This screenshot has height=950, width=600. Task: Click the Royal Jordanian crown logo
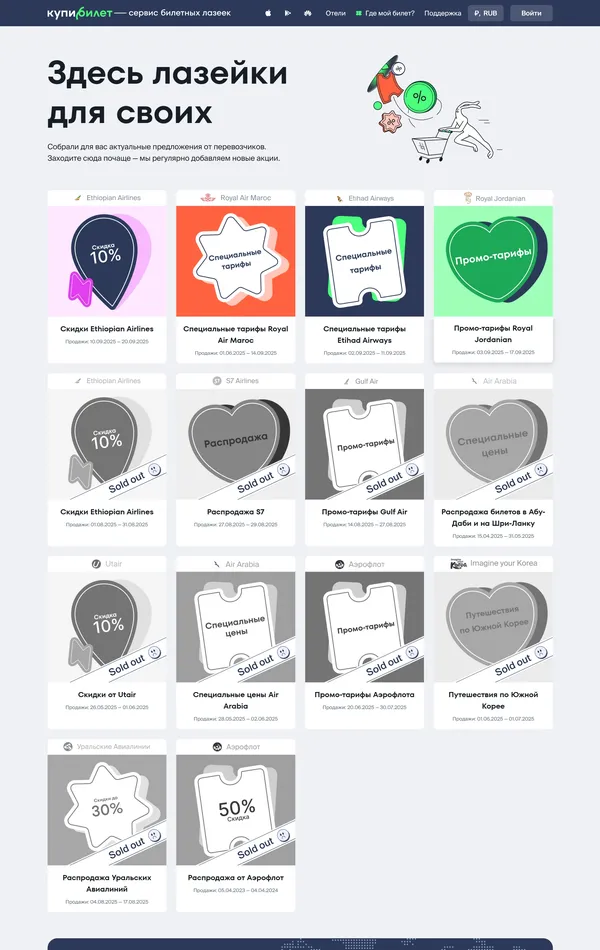467,198
